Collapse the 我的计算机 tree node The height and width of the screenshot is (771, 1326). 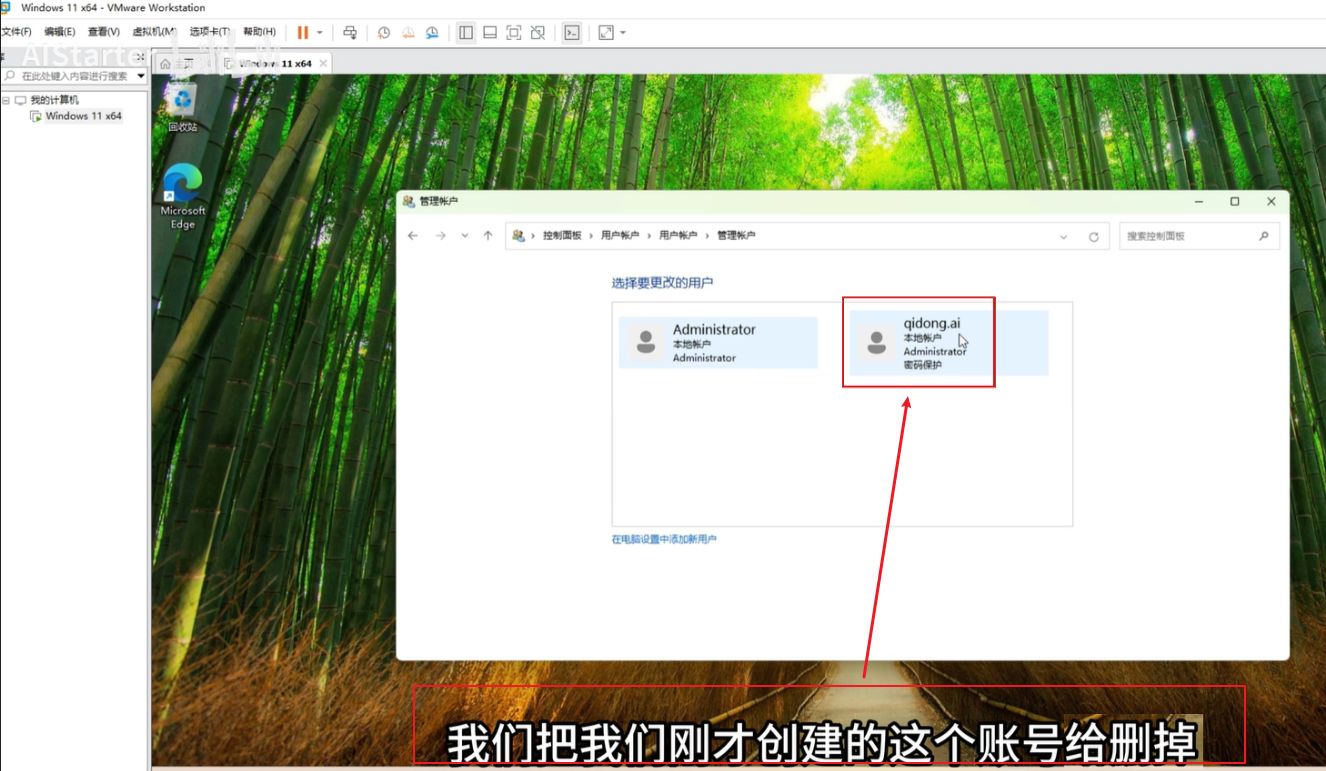[6, 100]
